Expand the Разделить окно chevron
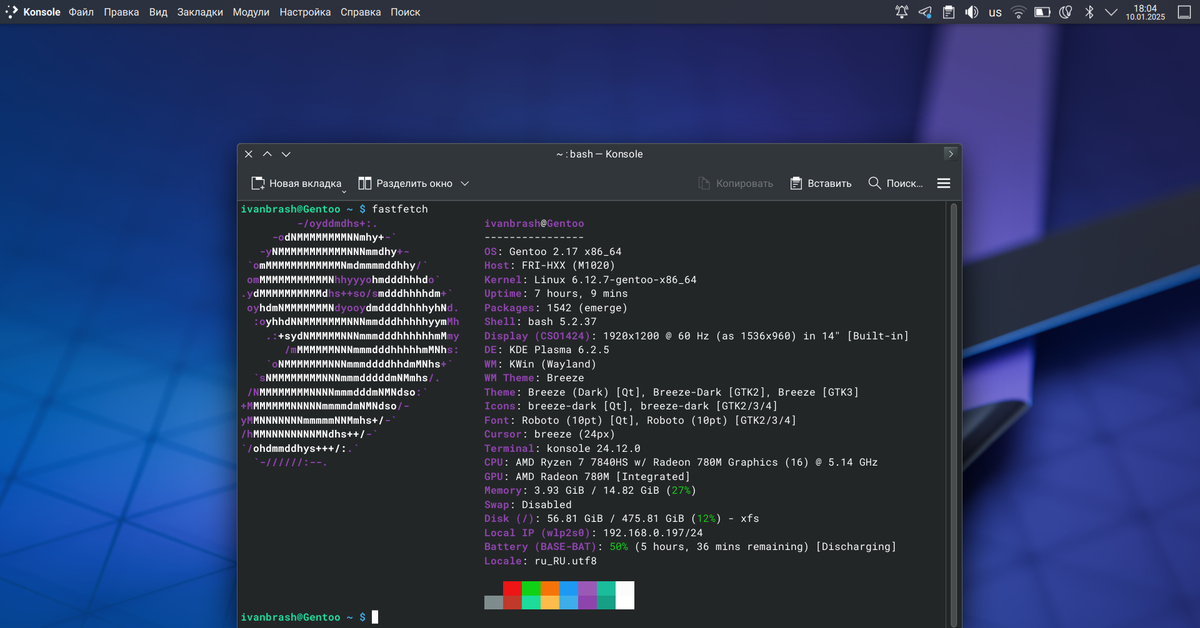This screenshot has height=628, width=1200. tap(465, 183)
